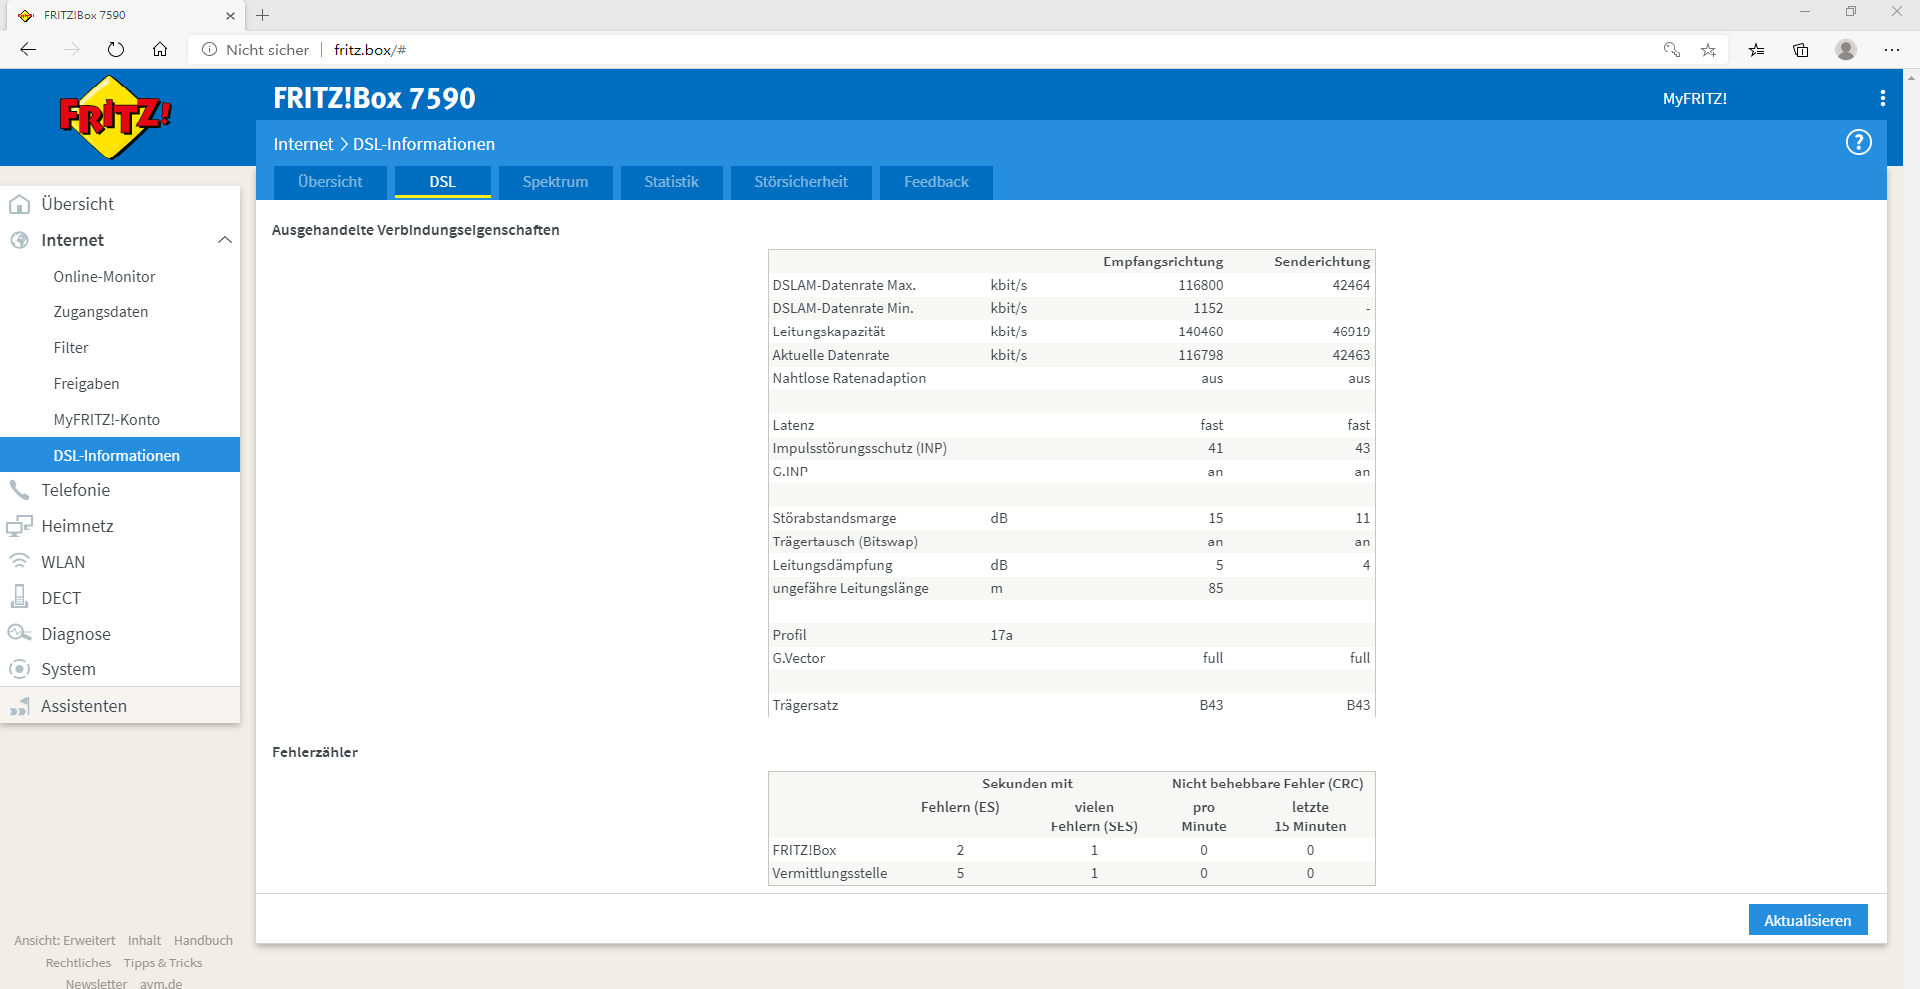Open Tipps & Tricks footer link
Viewport: 1920px width, 989px height.
163,963
